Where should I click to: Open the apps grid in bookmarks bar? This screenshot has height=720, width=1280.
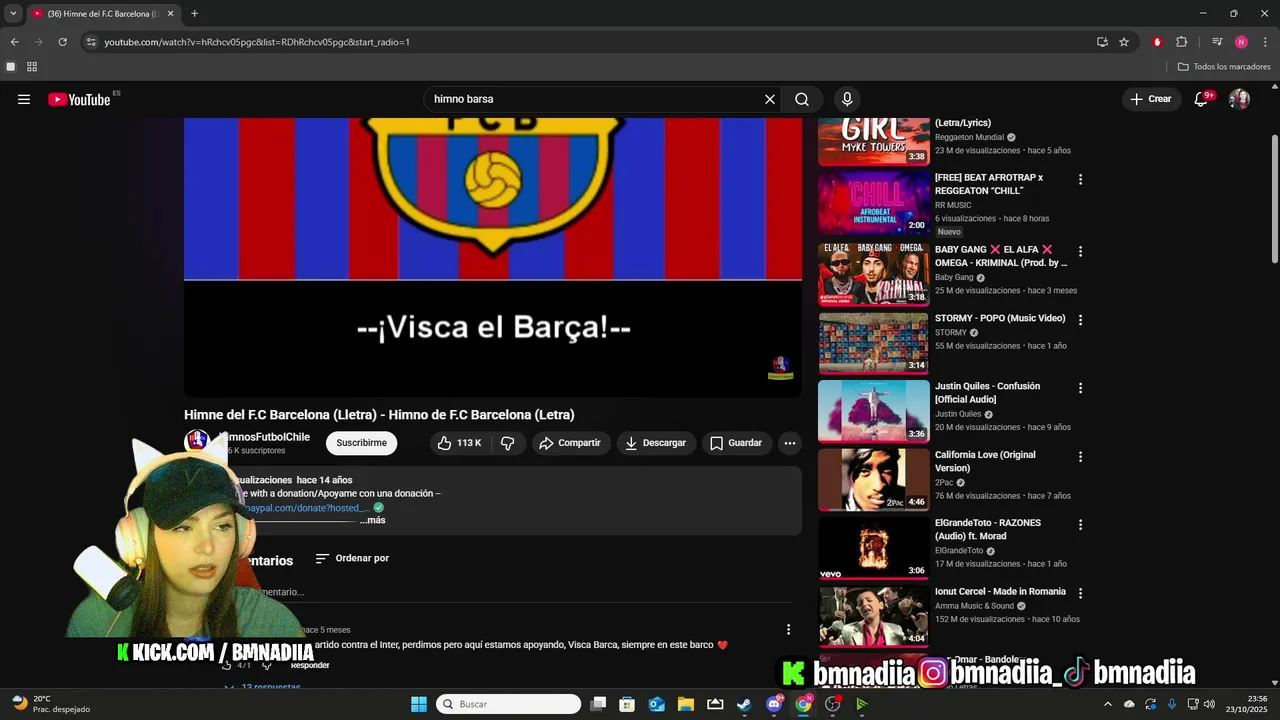[32, 67]
